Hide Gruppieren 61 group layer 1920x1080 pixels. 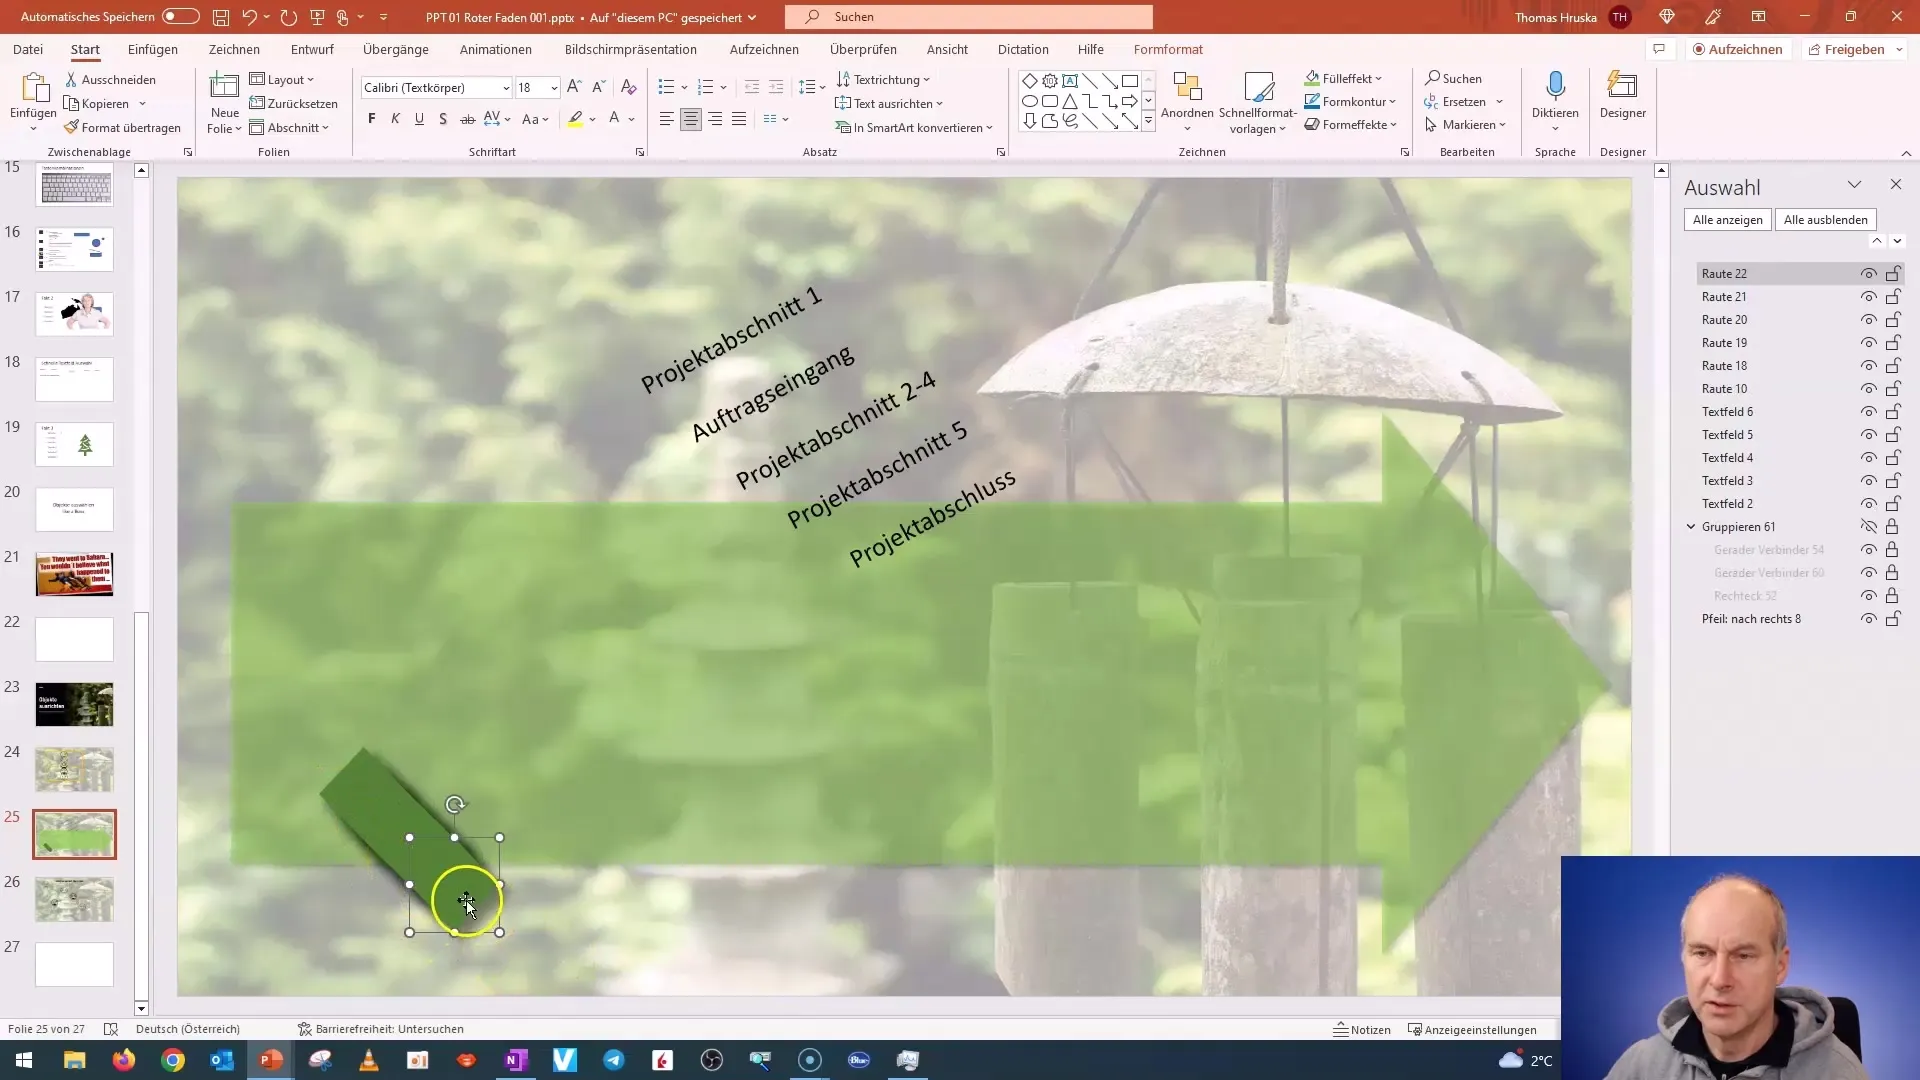(x=1869, y=526)
